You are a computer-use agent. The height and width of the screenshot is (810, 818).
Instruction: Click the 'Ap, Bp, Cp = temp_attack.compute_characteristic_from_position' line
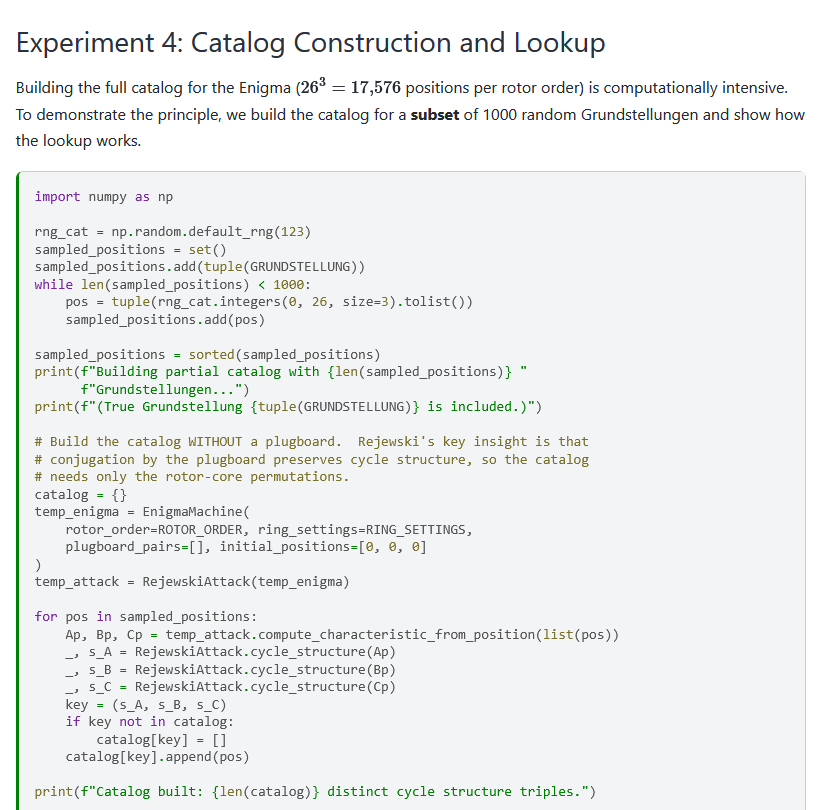pos(342,634)
